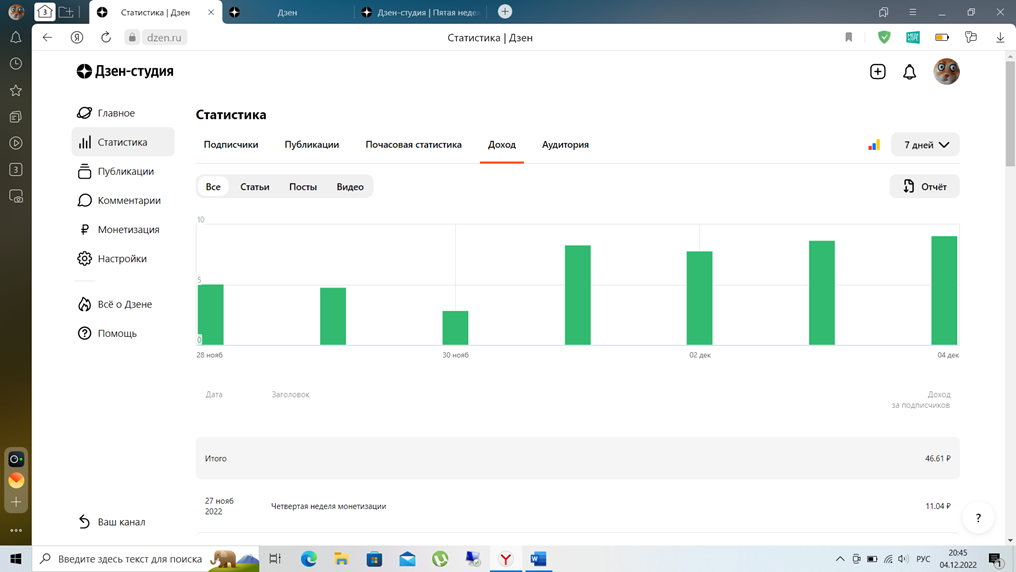Create a new publication with plus icon
The image size is (1016, 572).
point(877,71)
